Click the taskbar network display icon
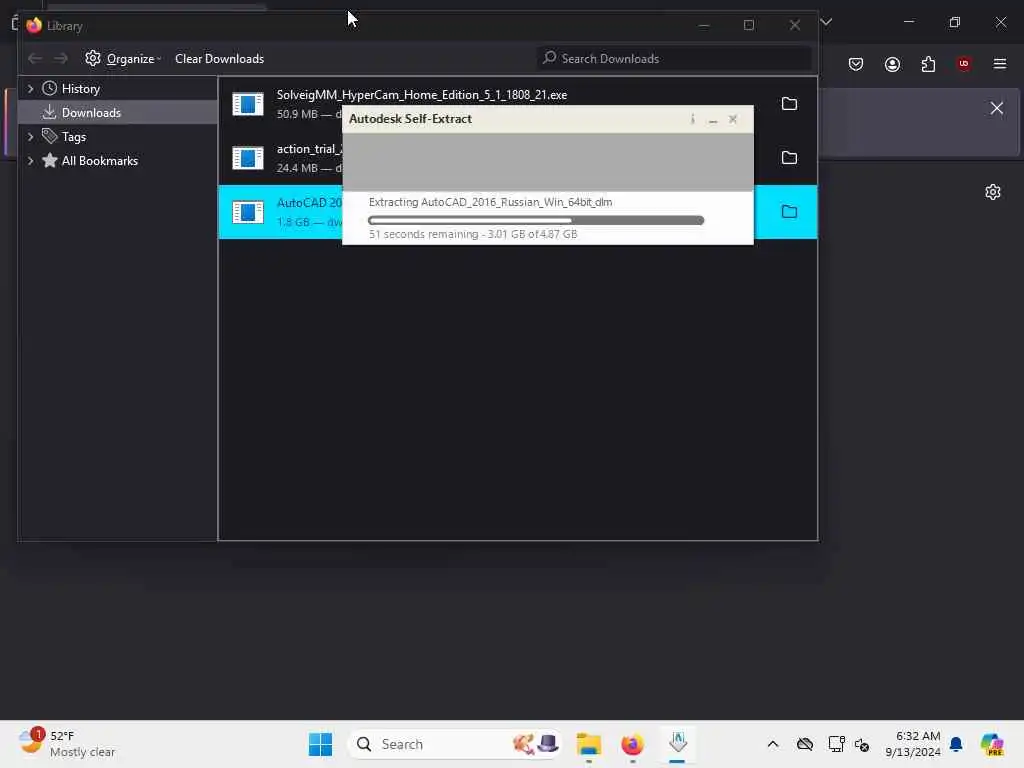This screenshot has height=768, width=1024. pos(836,744)
